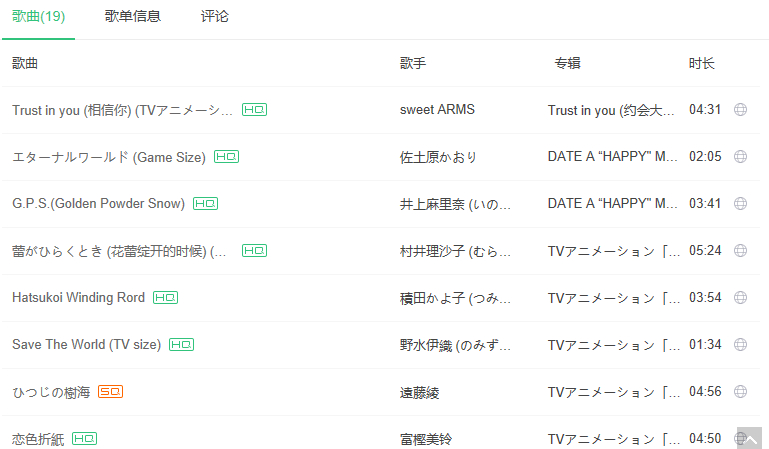The height and width of the screenshot is (449, 769).
Task: Click globe icon on Save The World row
Action: point(741,345)
